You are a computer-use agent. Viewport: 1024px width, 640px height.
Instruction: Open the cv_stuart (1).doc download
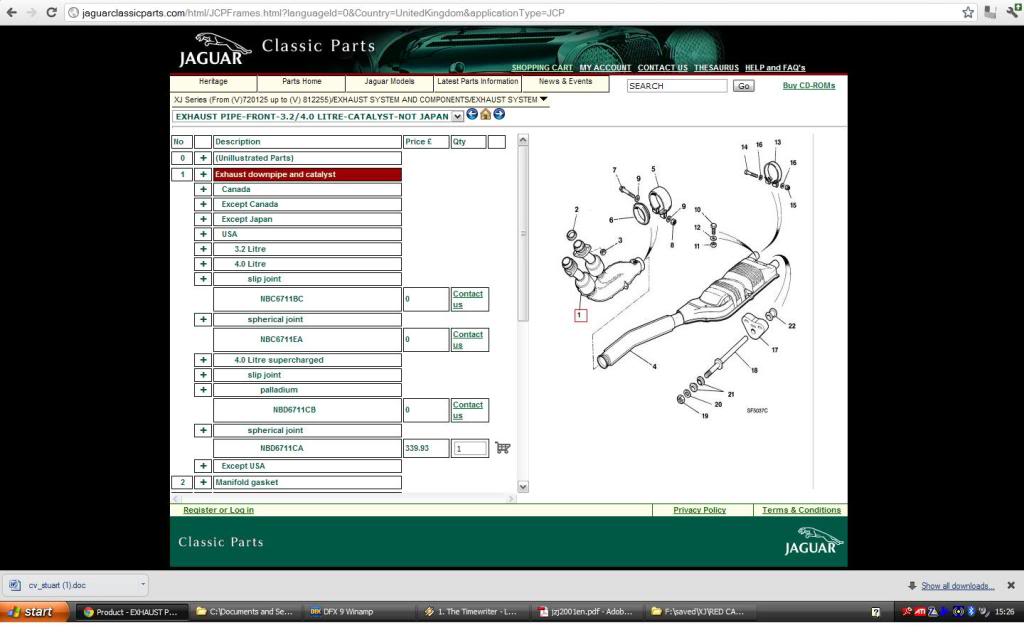(x=70, y=585)
